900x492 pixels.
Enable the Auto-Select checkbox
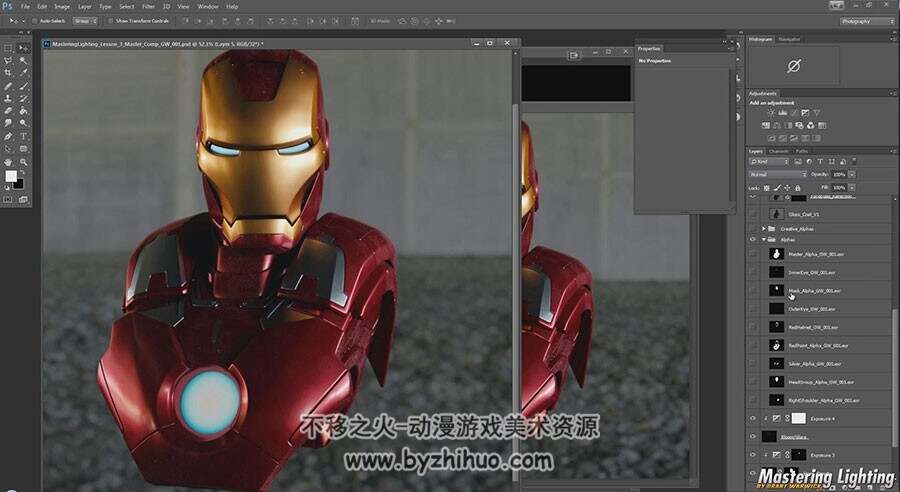tap(35, 21)
